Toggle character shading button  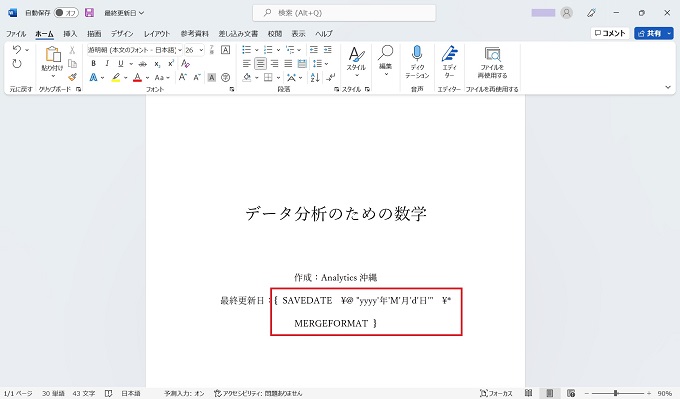(212, 78)
